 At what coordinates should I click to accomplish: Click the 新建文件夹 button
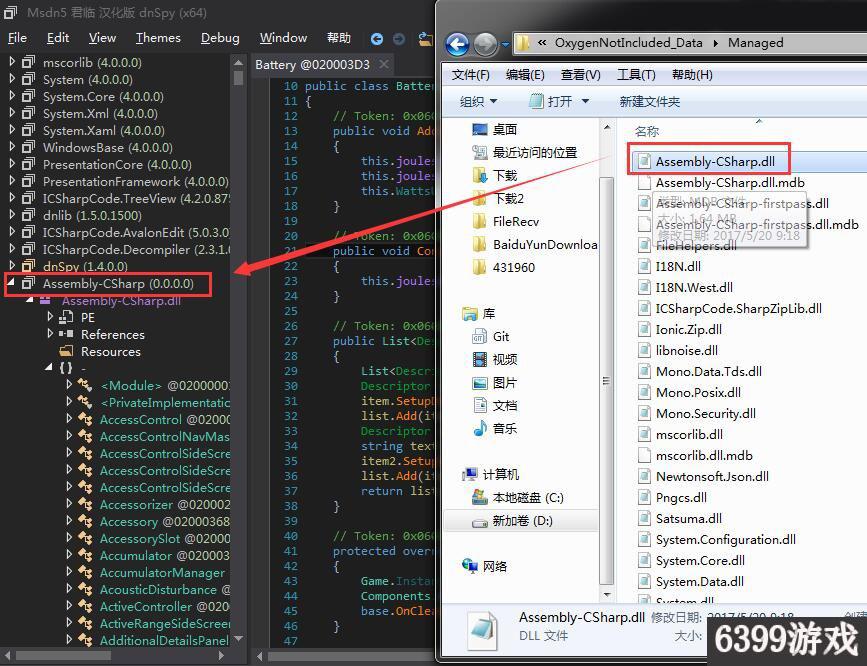pyautogui.click(x=650, y=101)
